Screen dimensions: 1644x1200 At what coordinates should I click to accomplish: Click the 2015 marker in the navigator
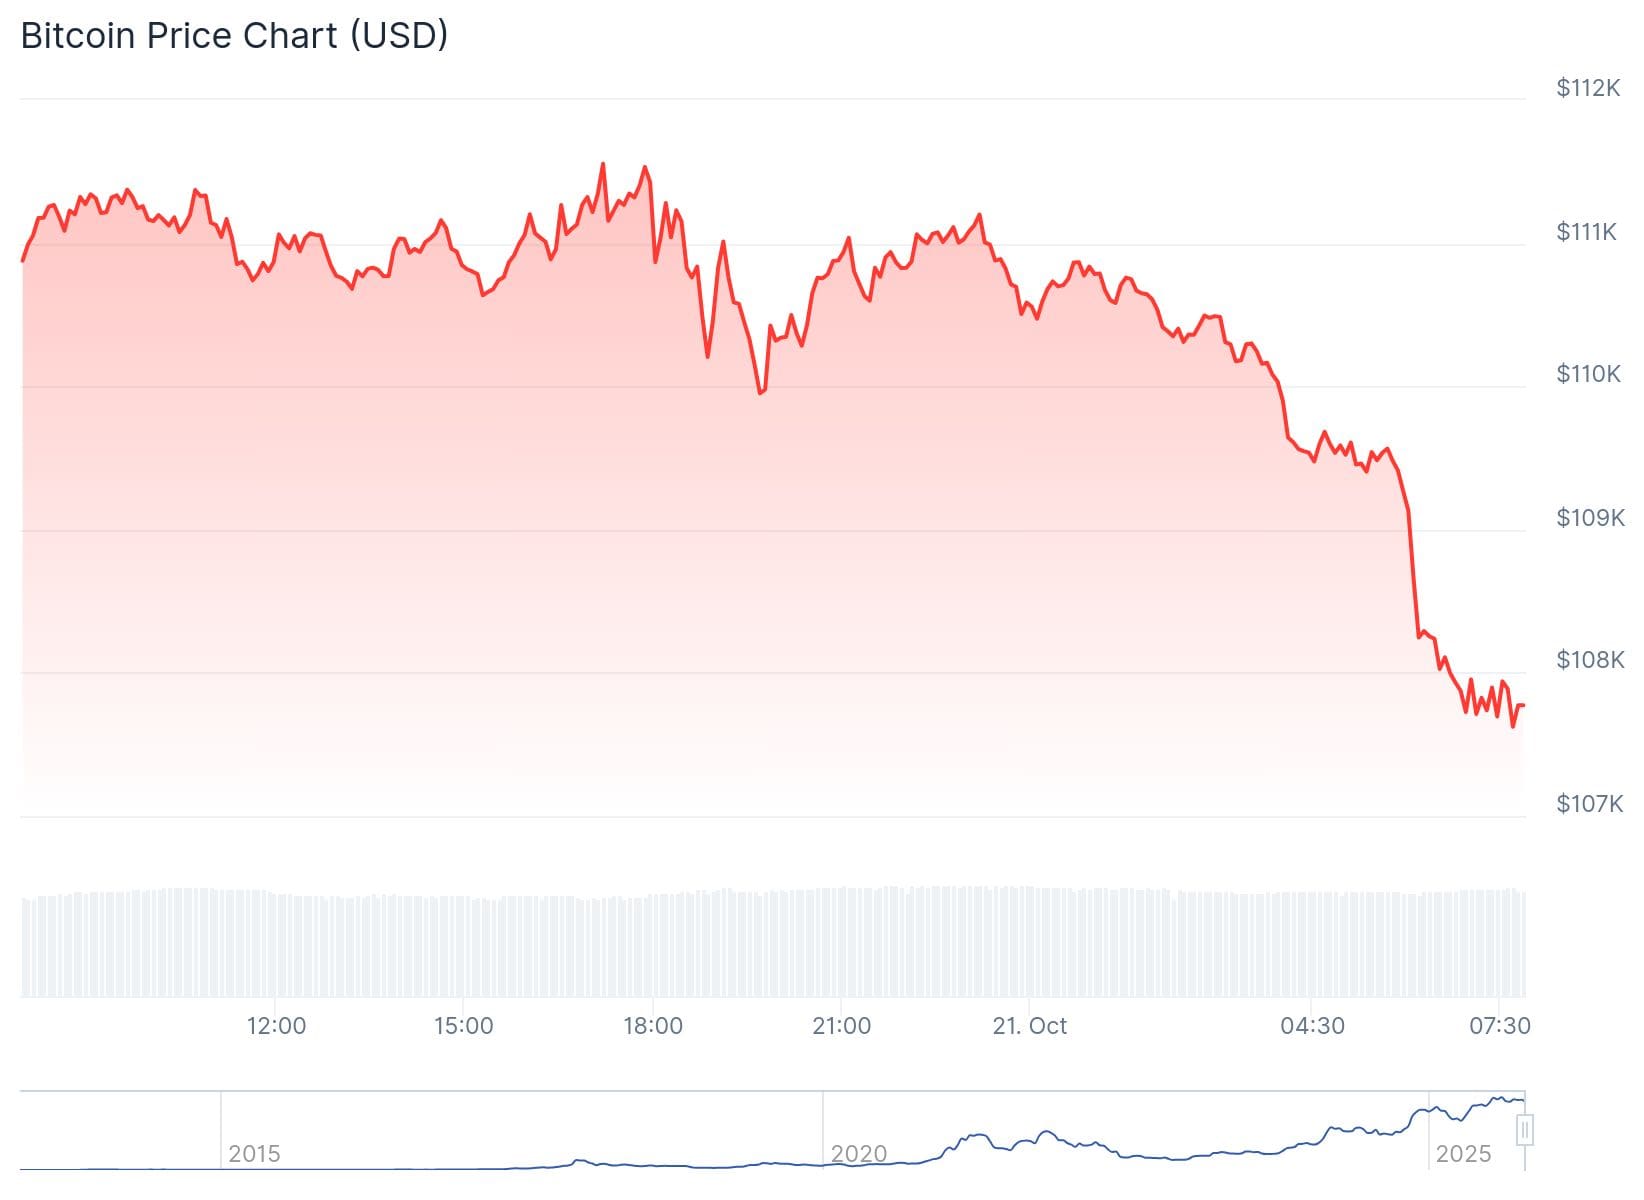254,1154
